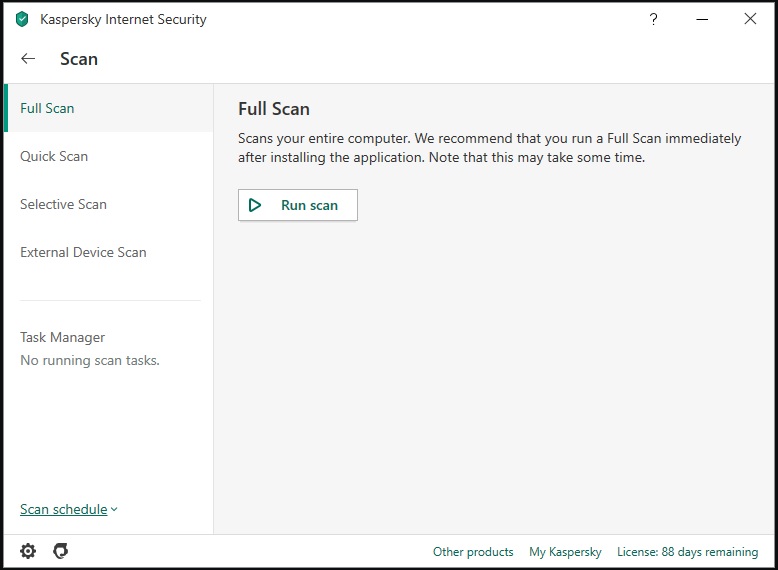
Task: Go to My Kaspersky
Action: coord(565,552)
